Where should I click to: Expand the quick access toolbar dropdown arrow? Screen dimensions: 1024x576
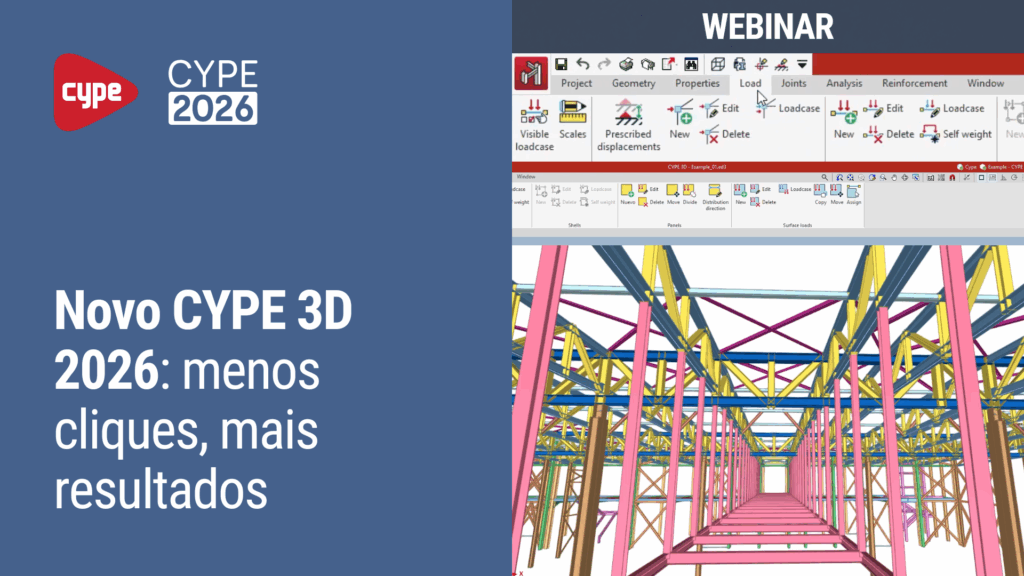(802, 64)
